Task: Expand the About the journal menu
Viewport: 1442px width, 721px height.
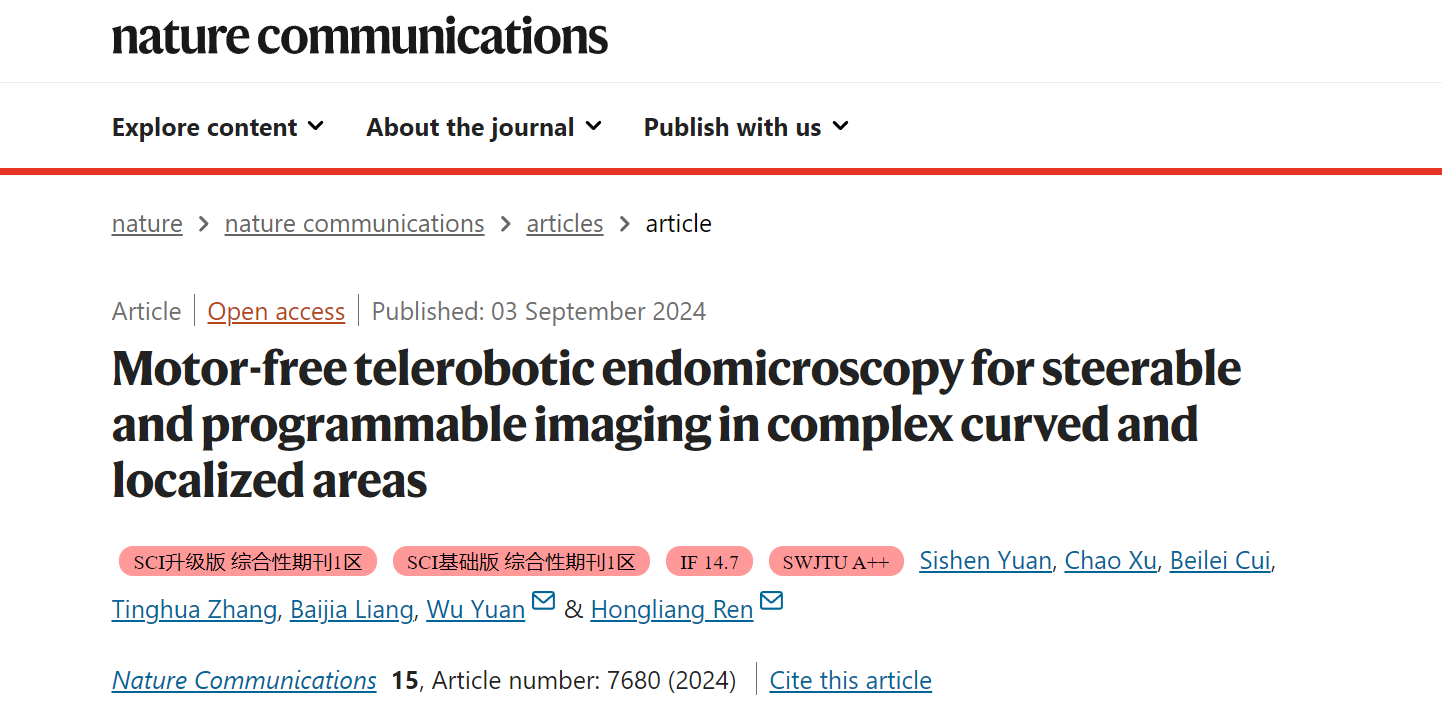Action: [x=484, y=127]
